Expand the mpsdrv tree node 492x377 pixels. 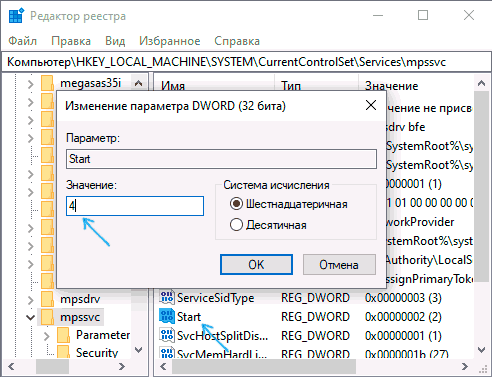30,300
